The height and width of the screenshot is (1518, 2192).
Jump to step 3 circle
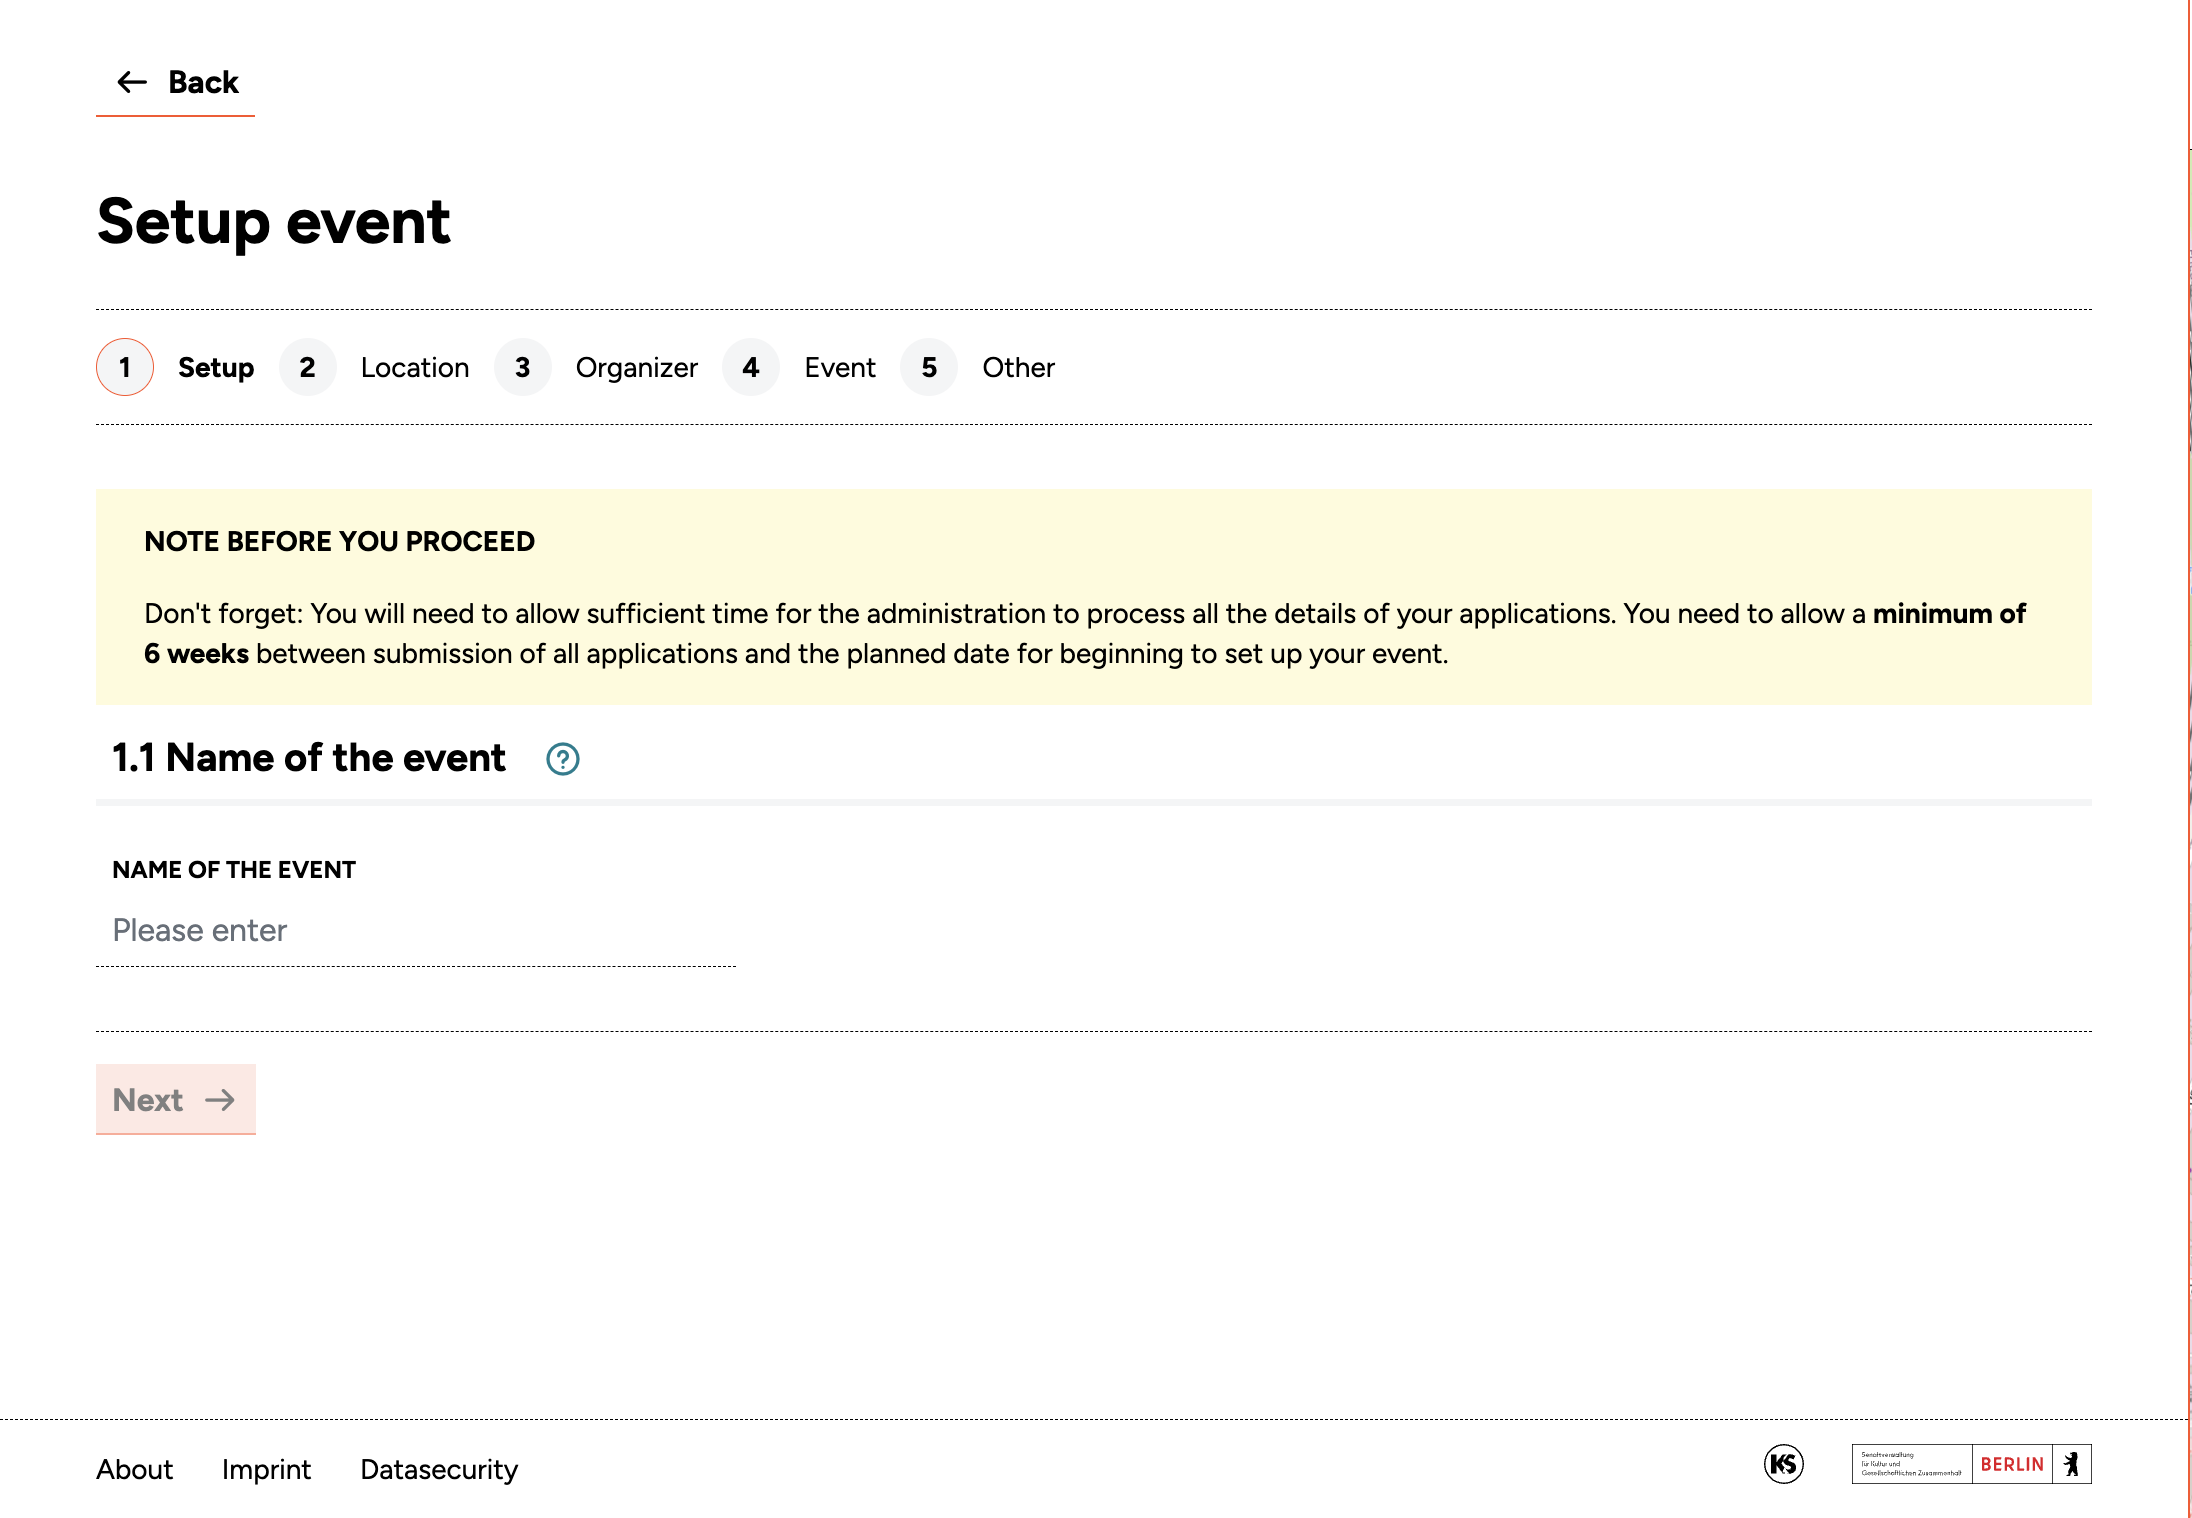pos(522,368)
